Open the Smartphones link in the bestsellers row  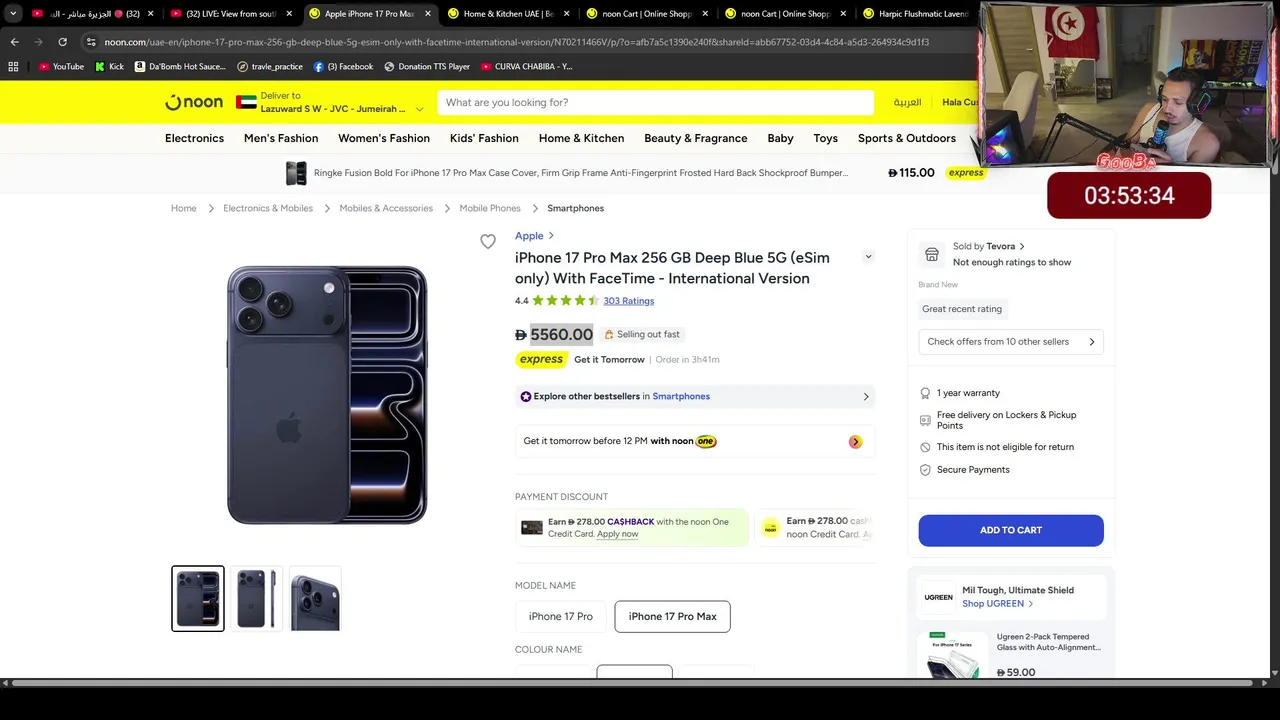point(681,396)
